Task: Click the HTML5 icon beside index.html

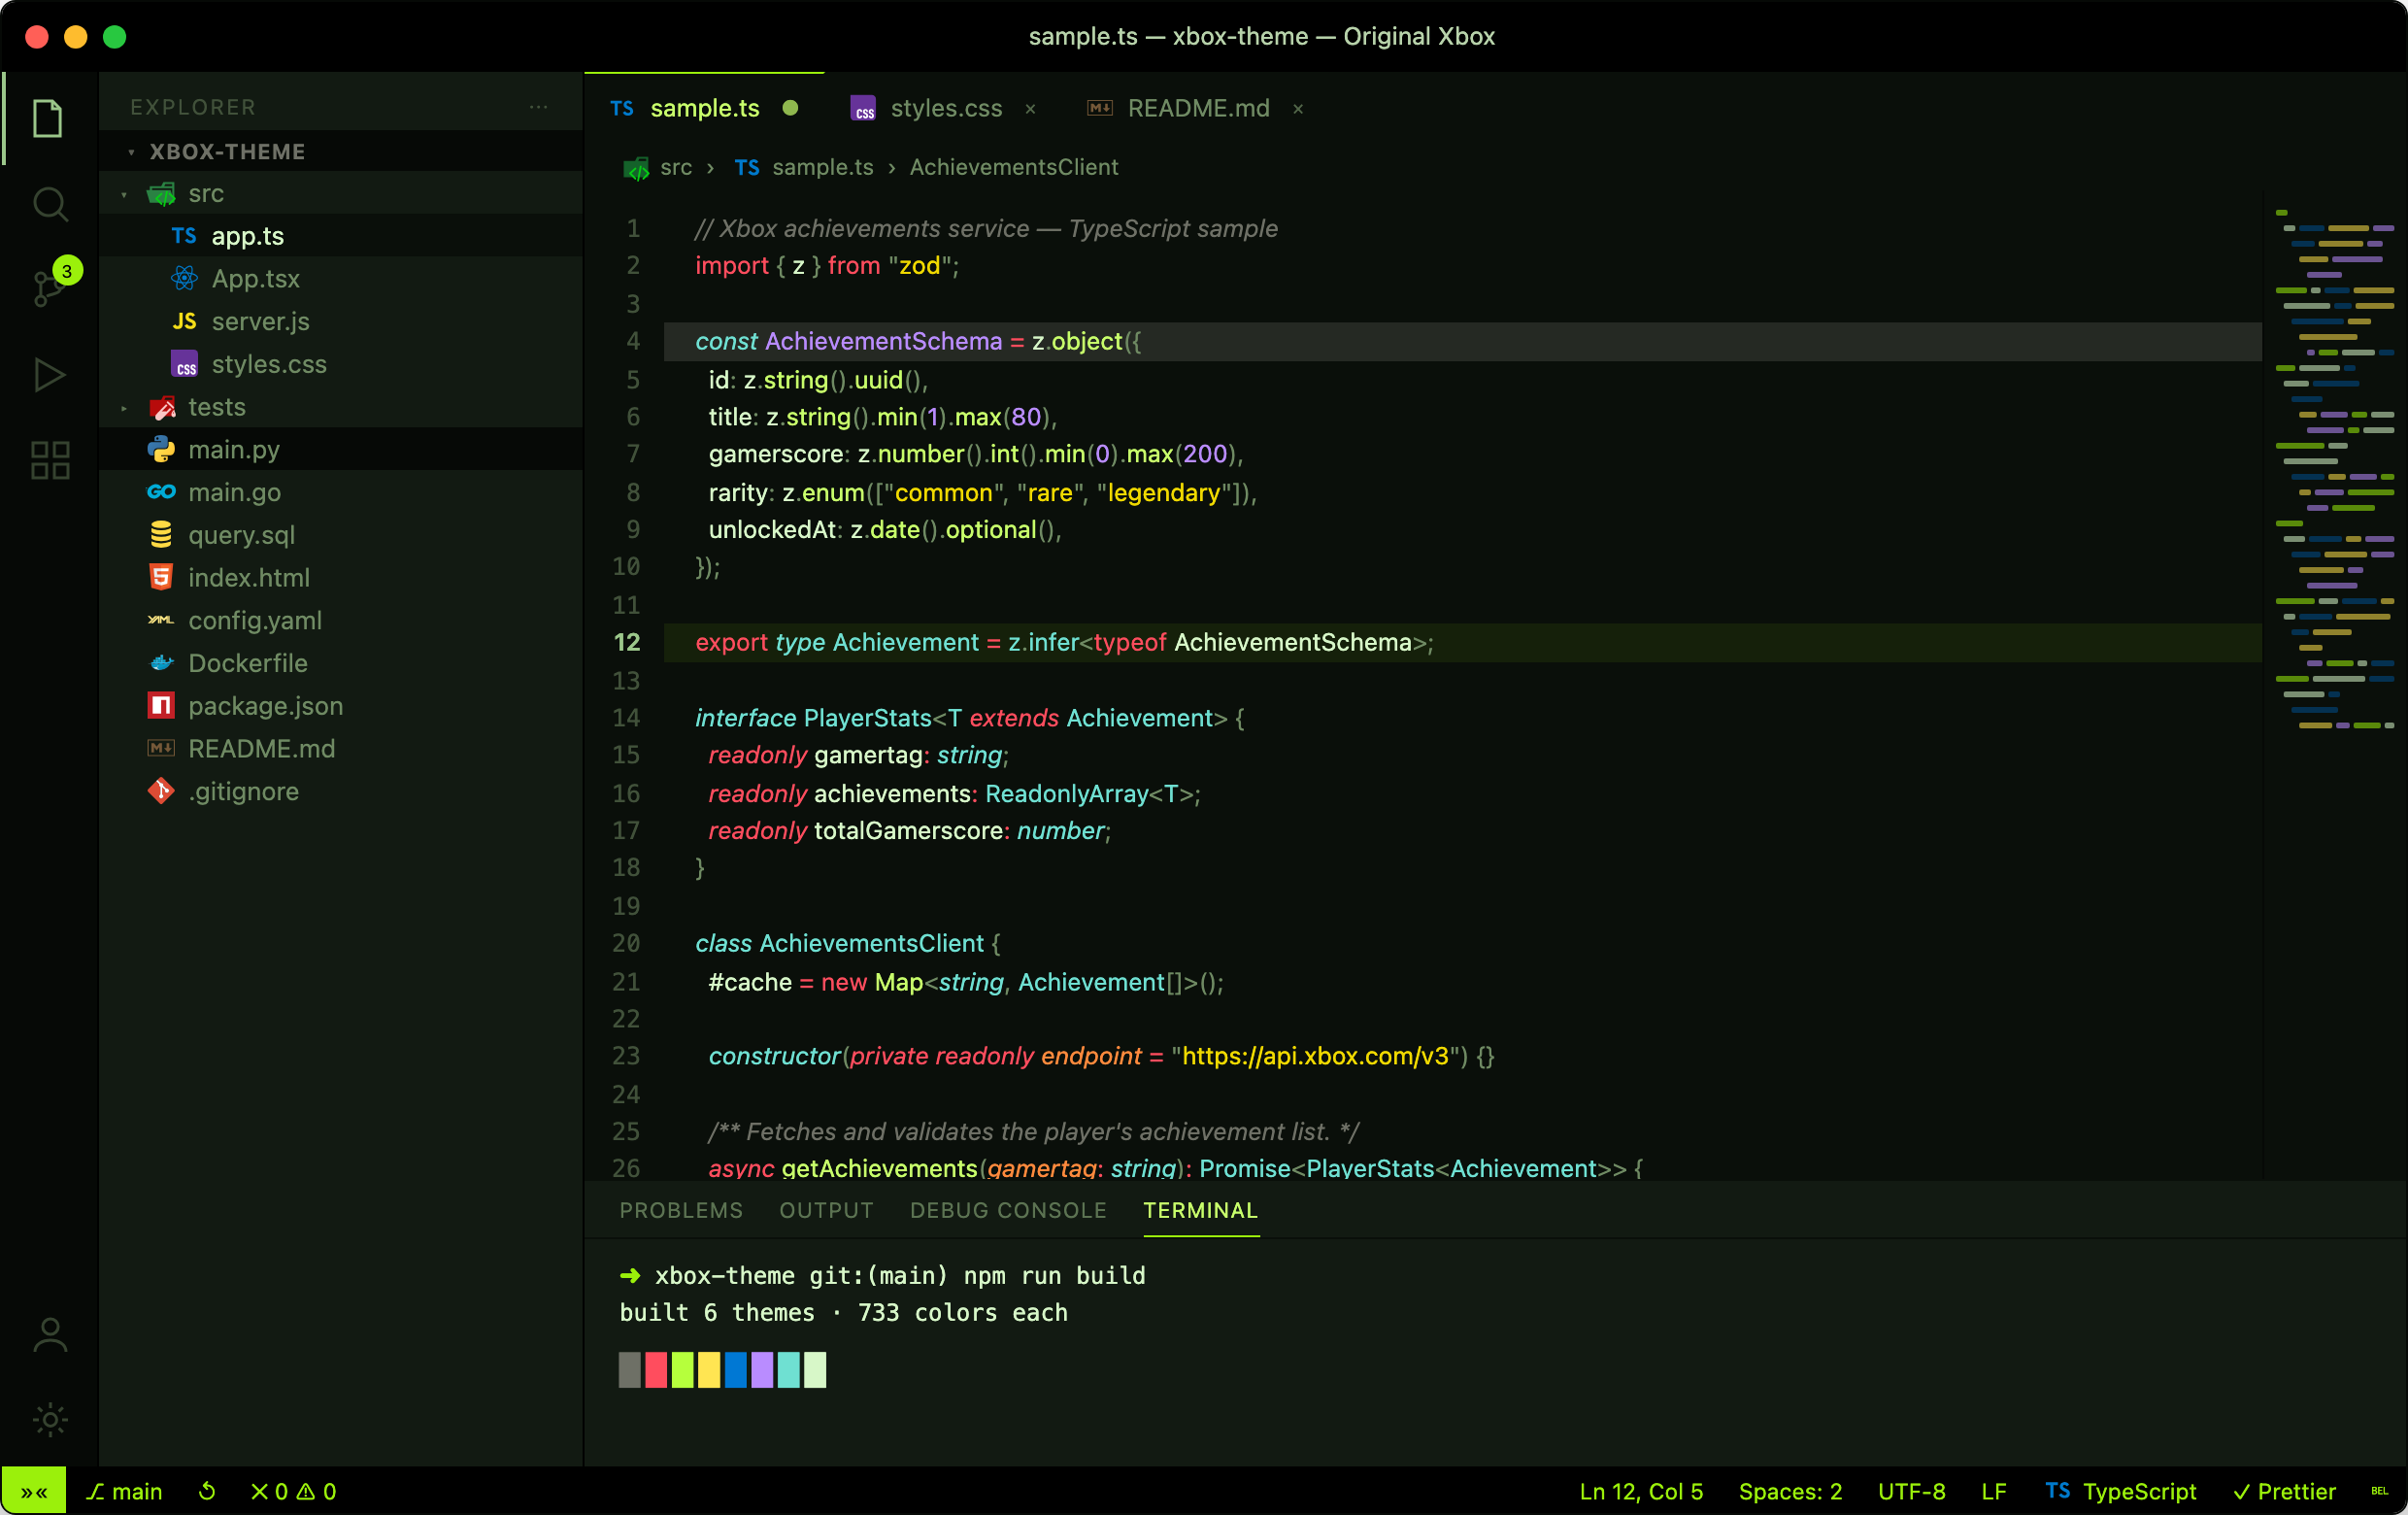Action: tap(160, 577)
